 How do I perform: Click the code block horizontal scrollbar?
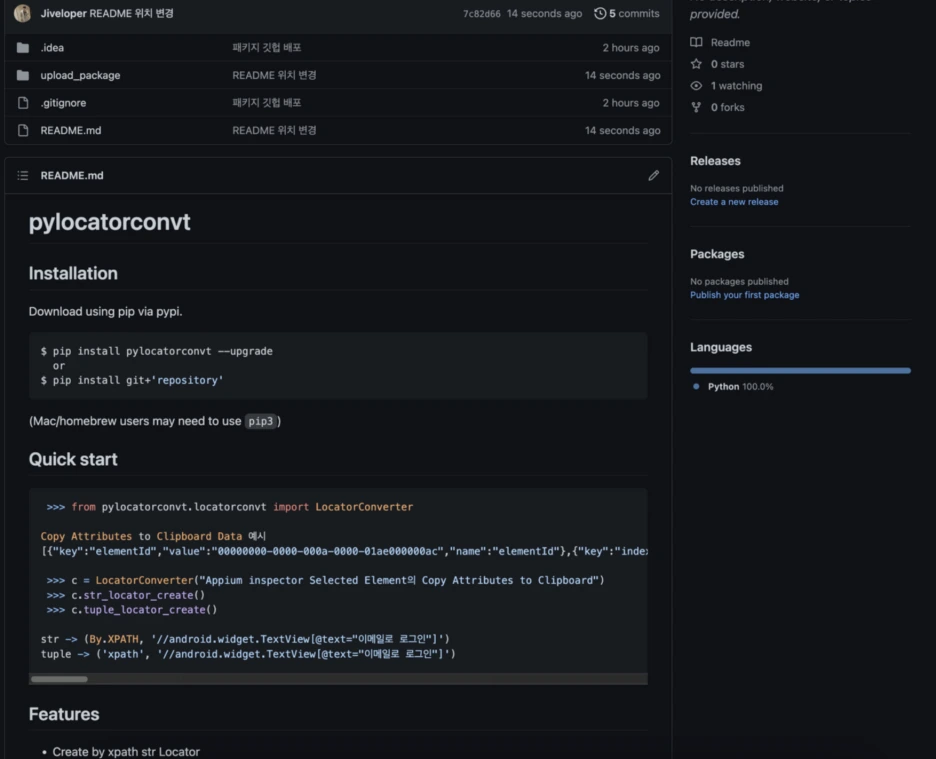click(59, 679)
